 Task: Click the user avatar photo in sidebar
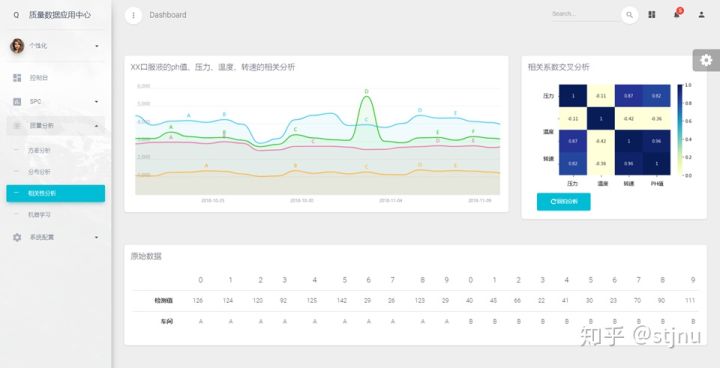(x=17, y=46)
